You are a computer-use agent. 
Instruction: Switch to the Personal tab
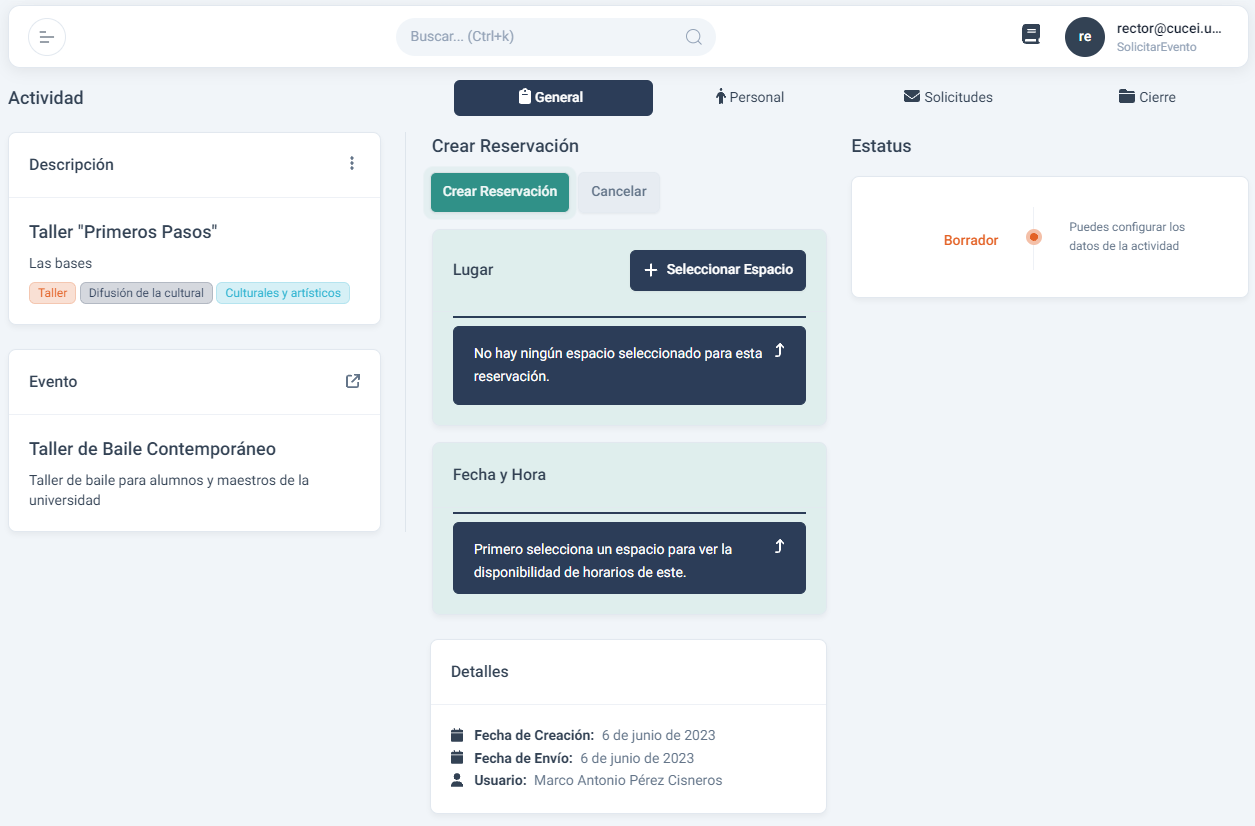(x=749, y=98)
